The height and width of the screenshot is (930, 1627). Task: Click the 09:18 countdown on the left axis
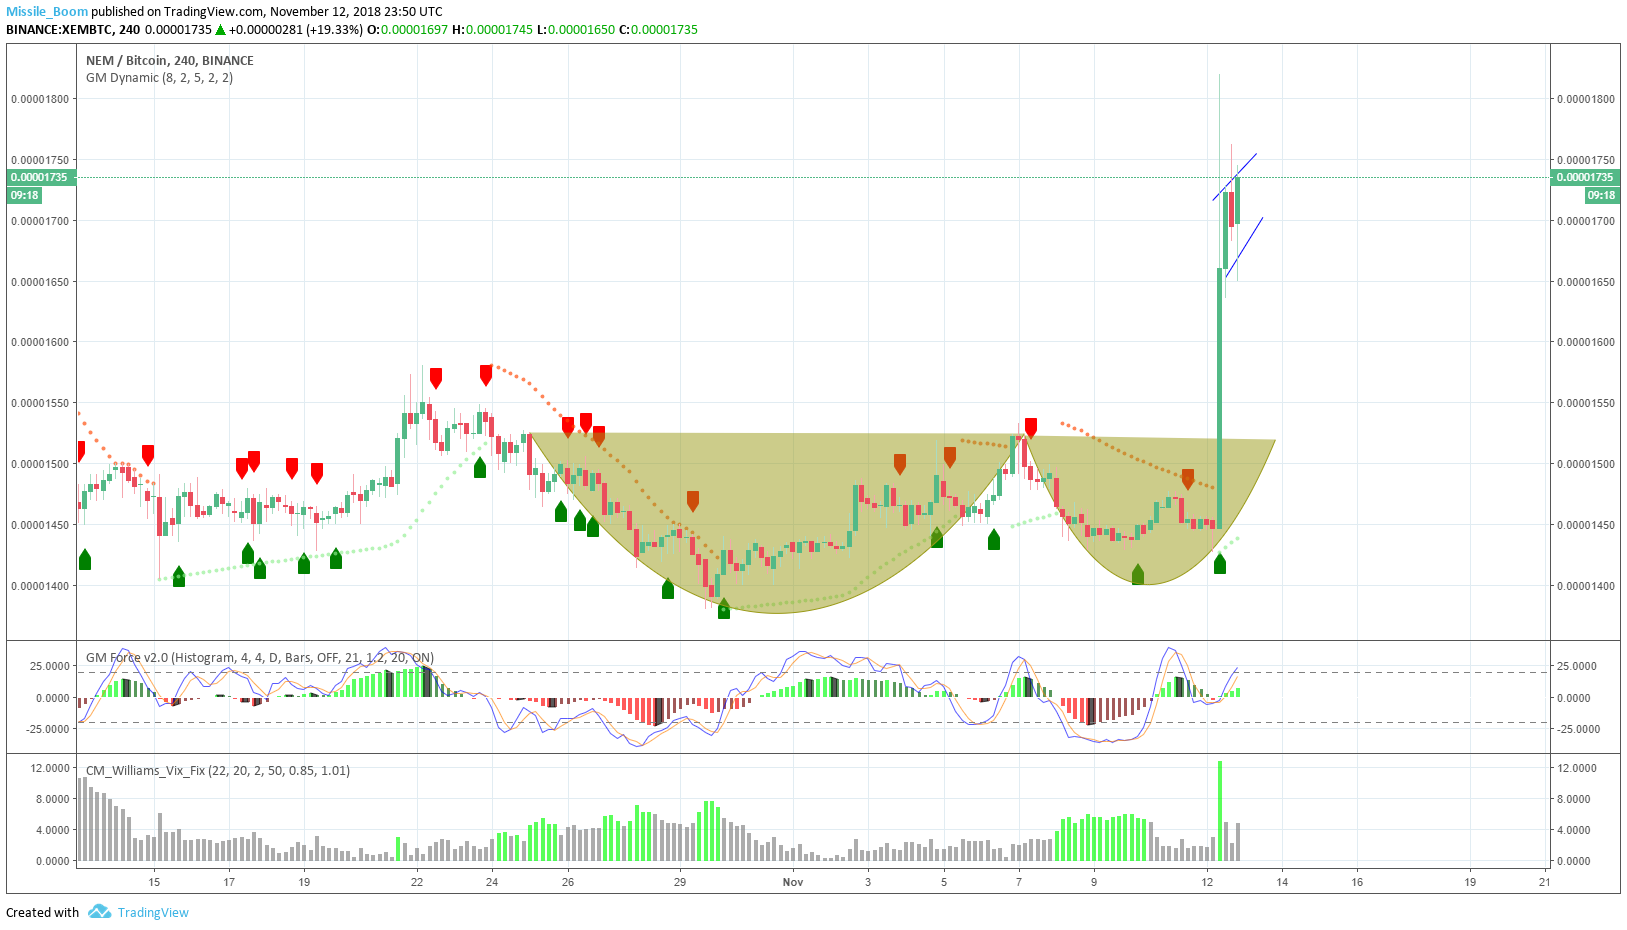(x=25, y=196)
